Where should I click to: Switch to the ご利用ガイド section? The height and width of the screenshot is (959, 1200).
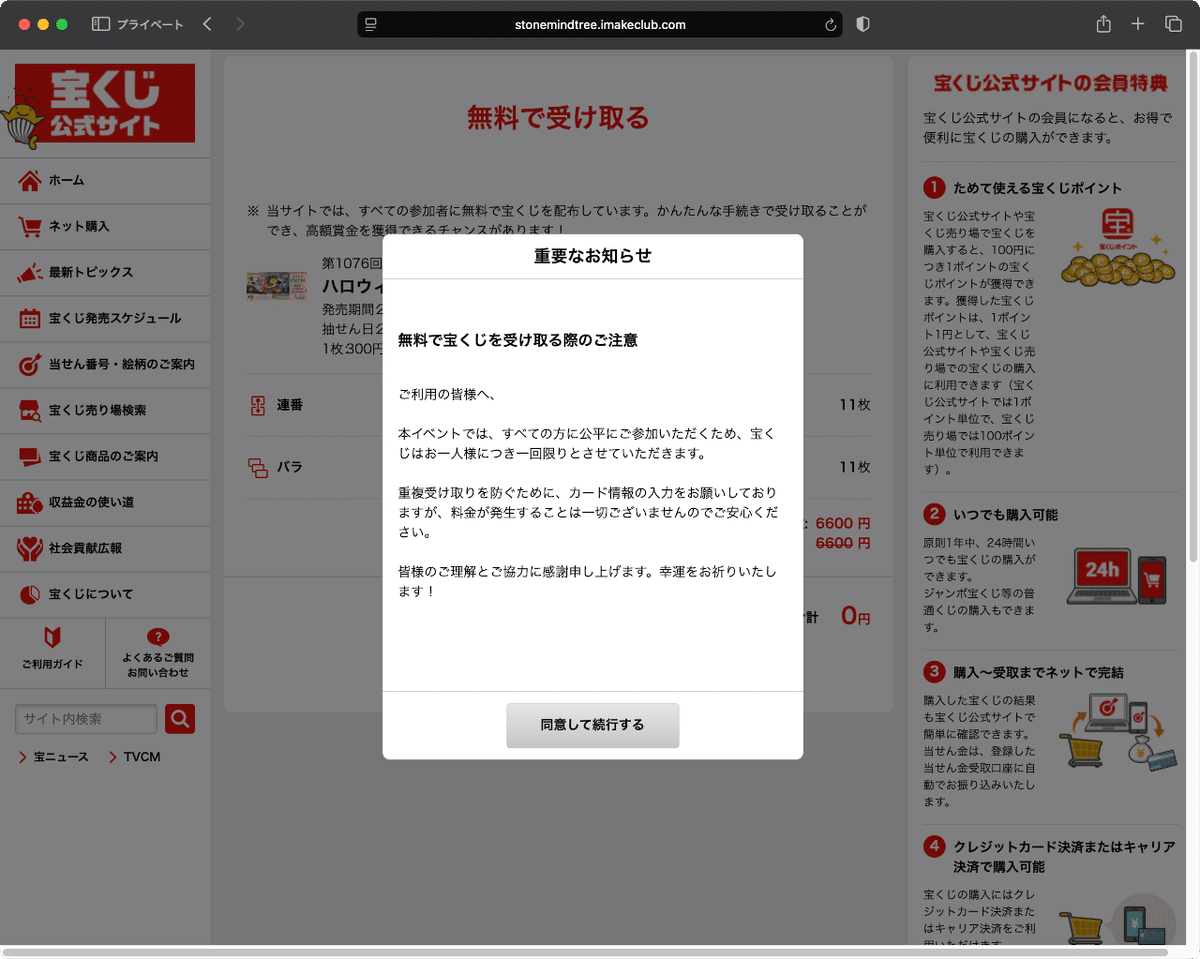pyautogui.click(x=53, y=652)
